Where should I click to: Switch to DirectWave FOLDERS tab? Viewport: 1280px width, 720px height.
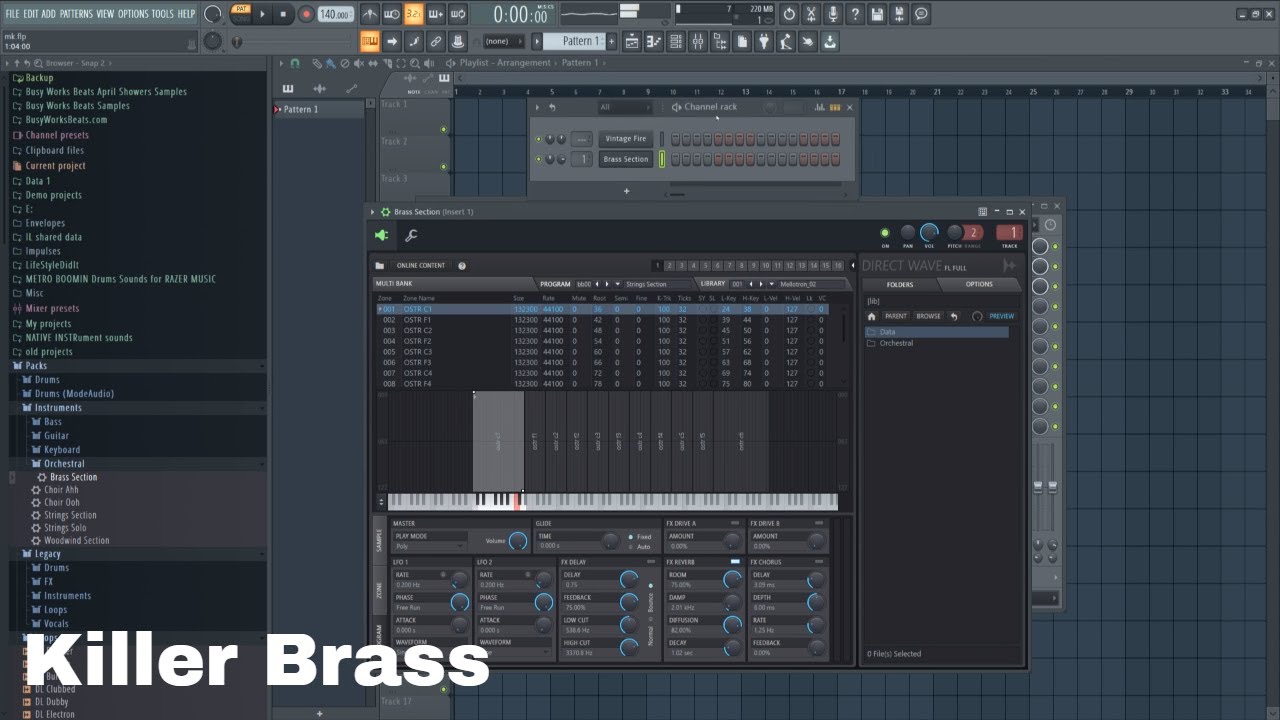tap(900, 285)
